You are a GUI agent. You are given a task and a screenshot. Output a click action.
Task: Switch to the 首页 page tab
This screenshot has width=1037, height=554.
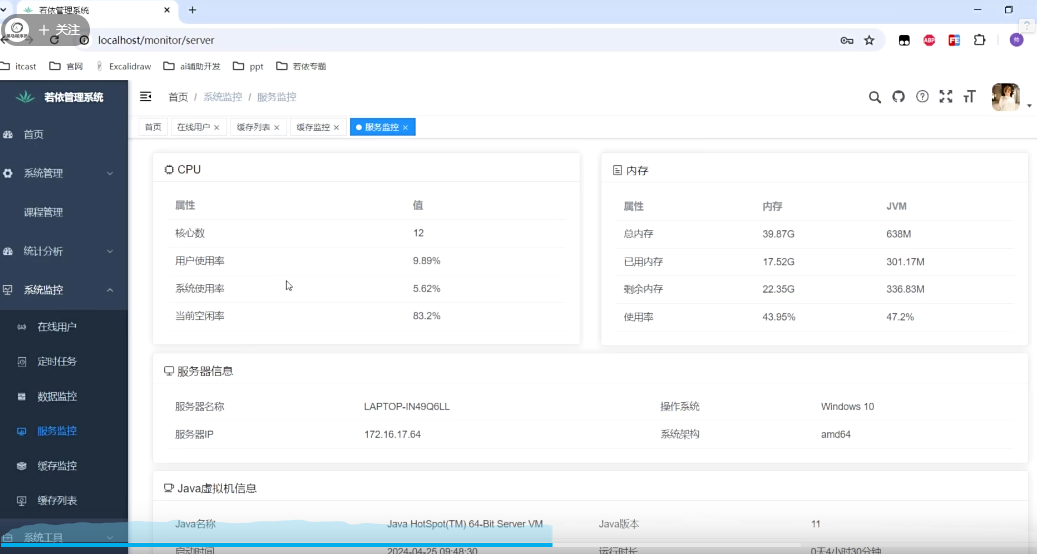coord(153,127)
